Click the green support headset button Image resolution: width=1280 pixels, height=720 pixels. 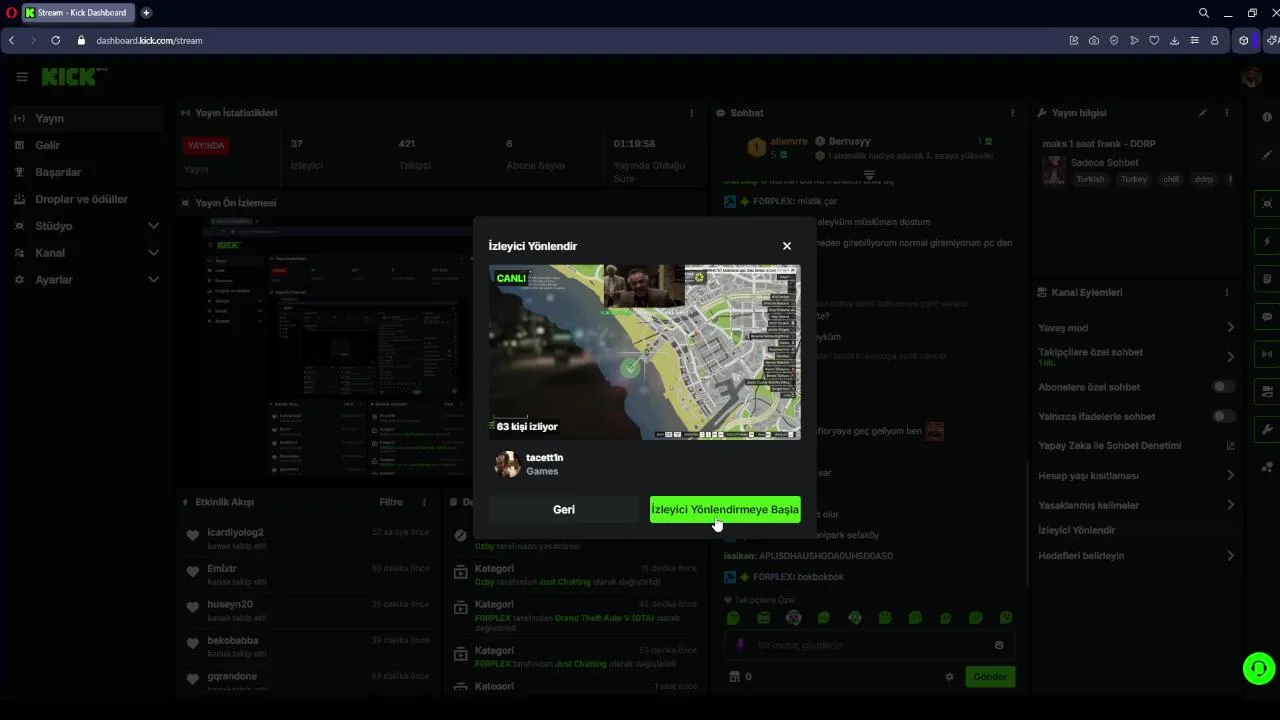pos(1259,668)
